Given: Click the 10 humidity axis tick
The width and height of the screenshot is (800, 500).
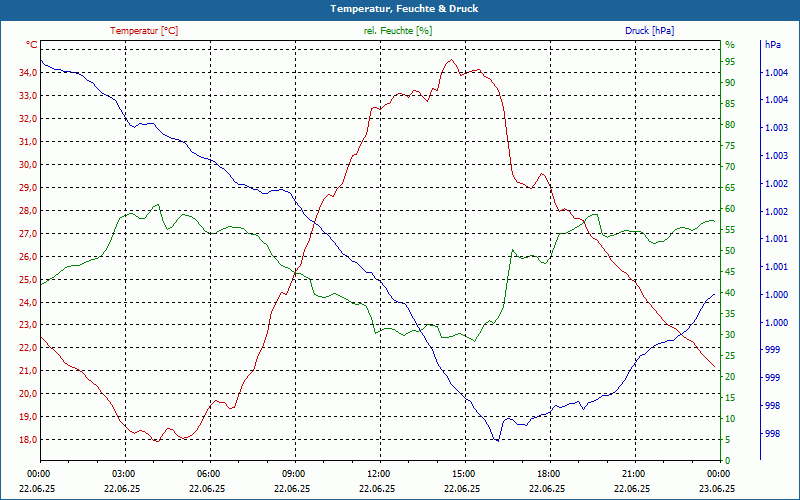Looking at the screenshot, I should tap(730, 419).
